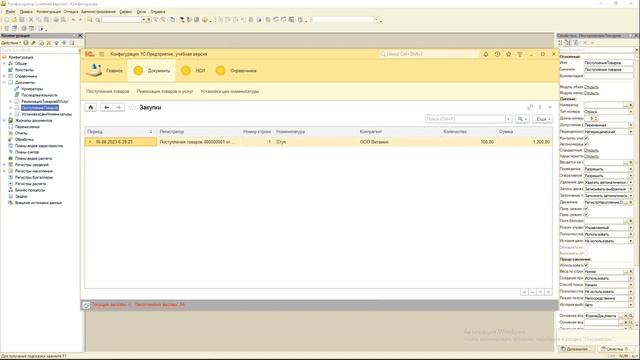The image size is (640, 360).
Task: Click first page arrow below the list
Action: [x=524, y=292]
